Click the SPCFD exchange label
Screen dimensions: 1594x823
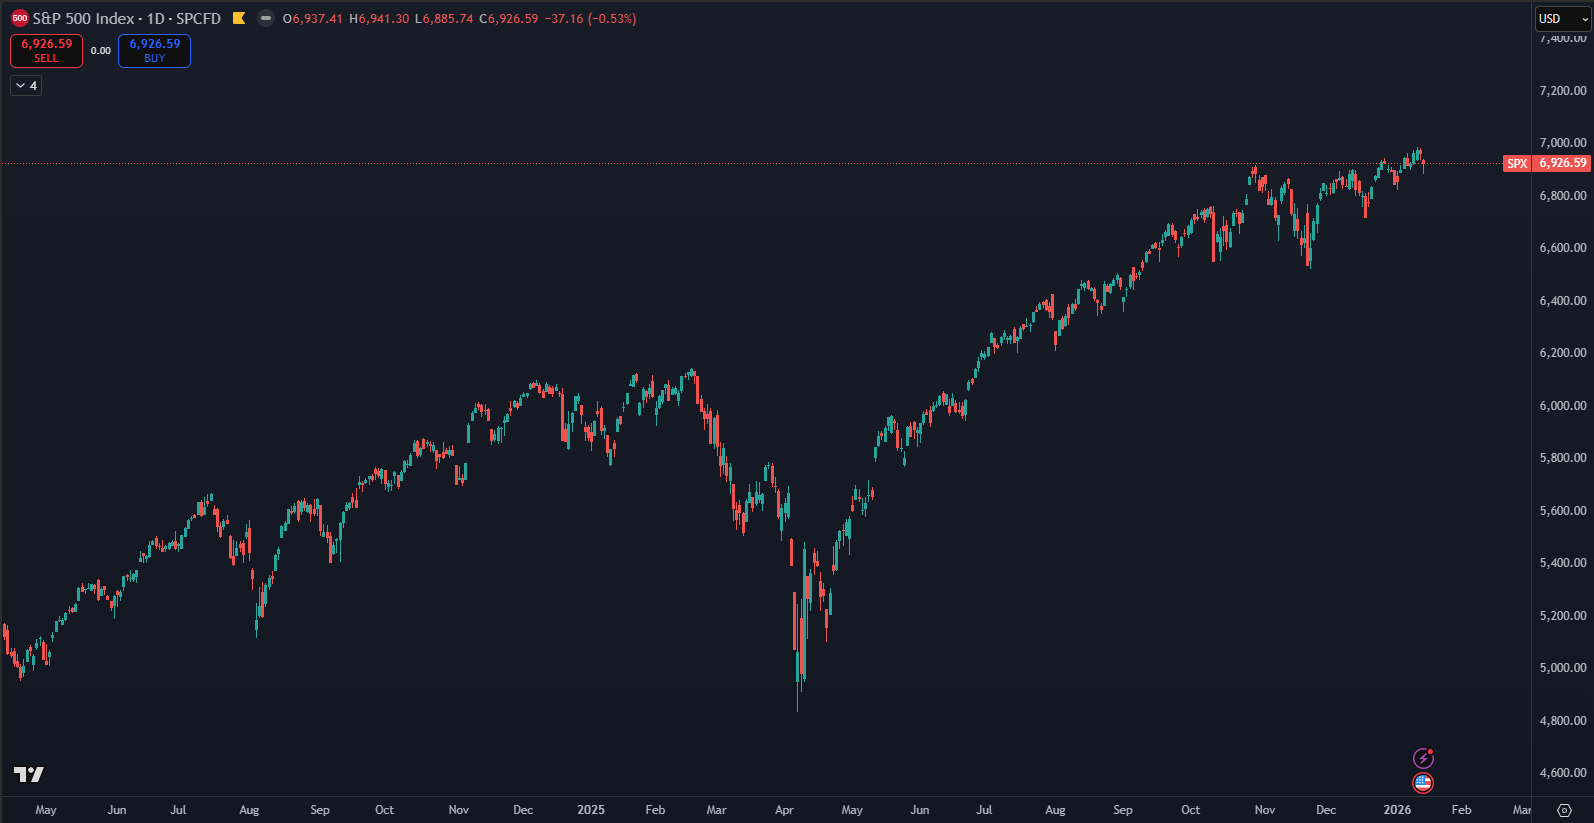click(198, 18)
